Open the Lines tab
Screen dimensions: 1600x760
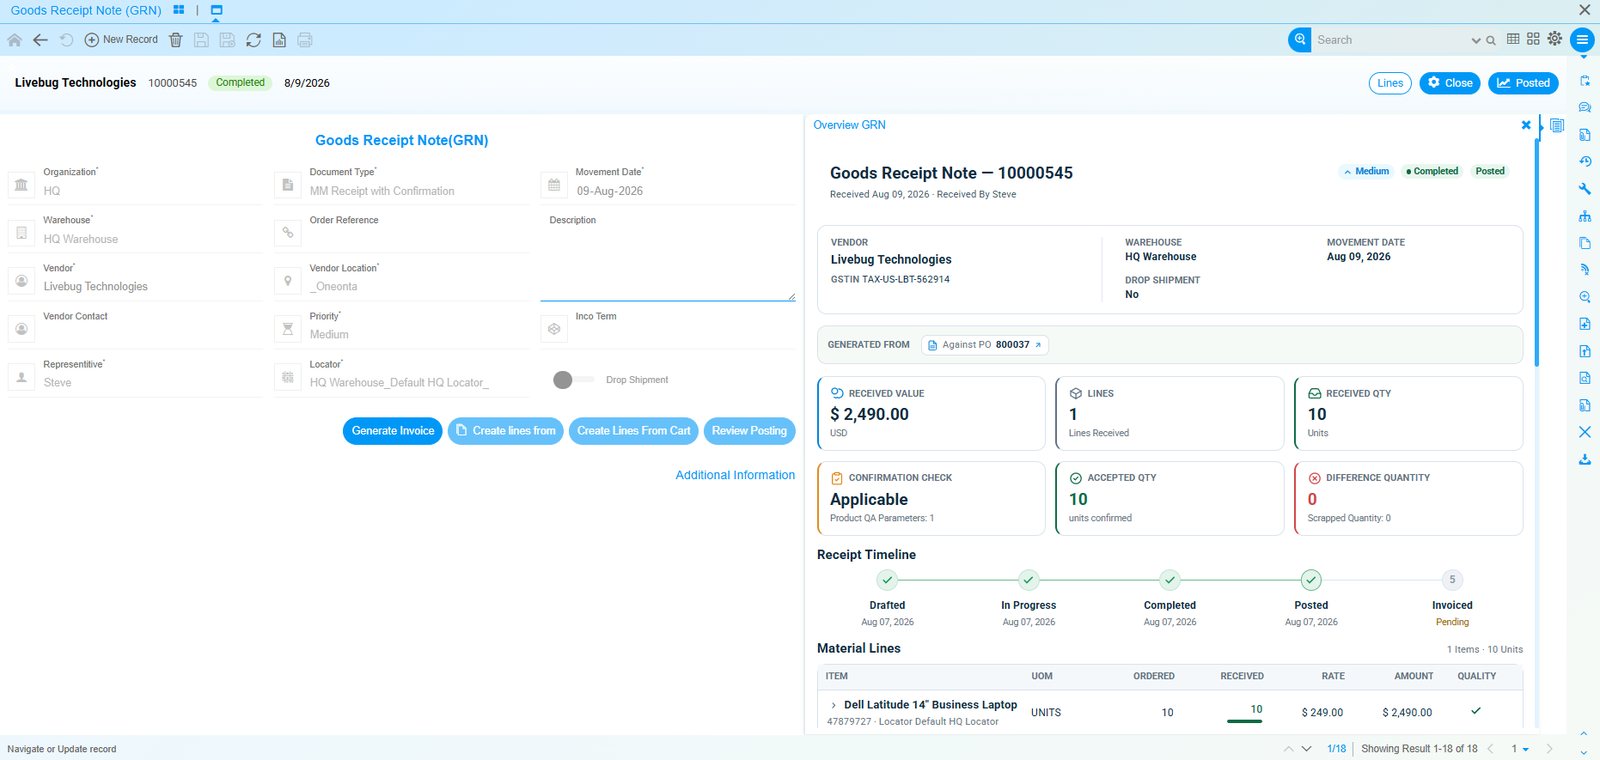1390,83
